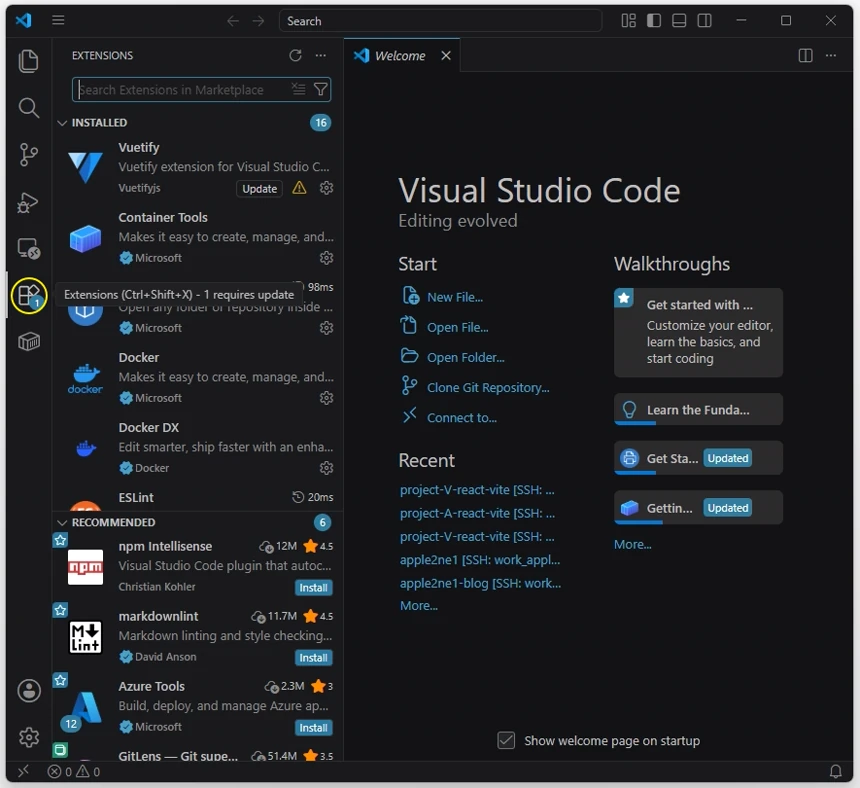Open the Run and Debug view

29,202
